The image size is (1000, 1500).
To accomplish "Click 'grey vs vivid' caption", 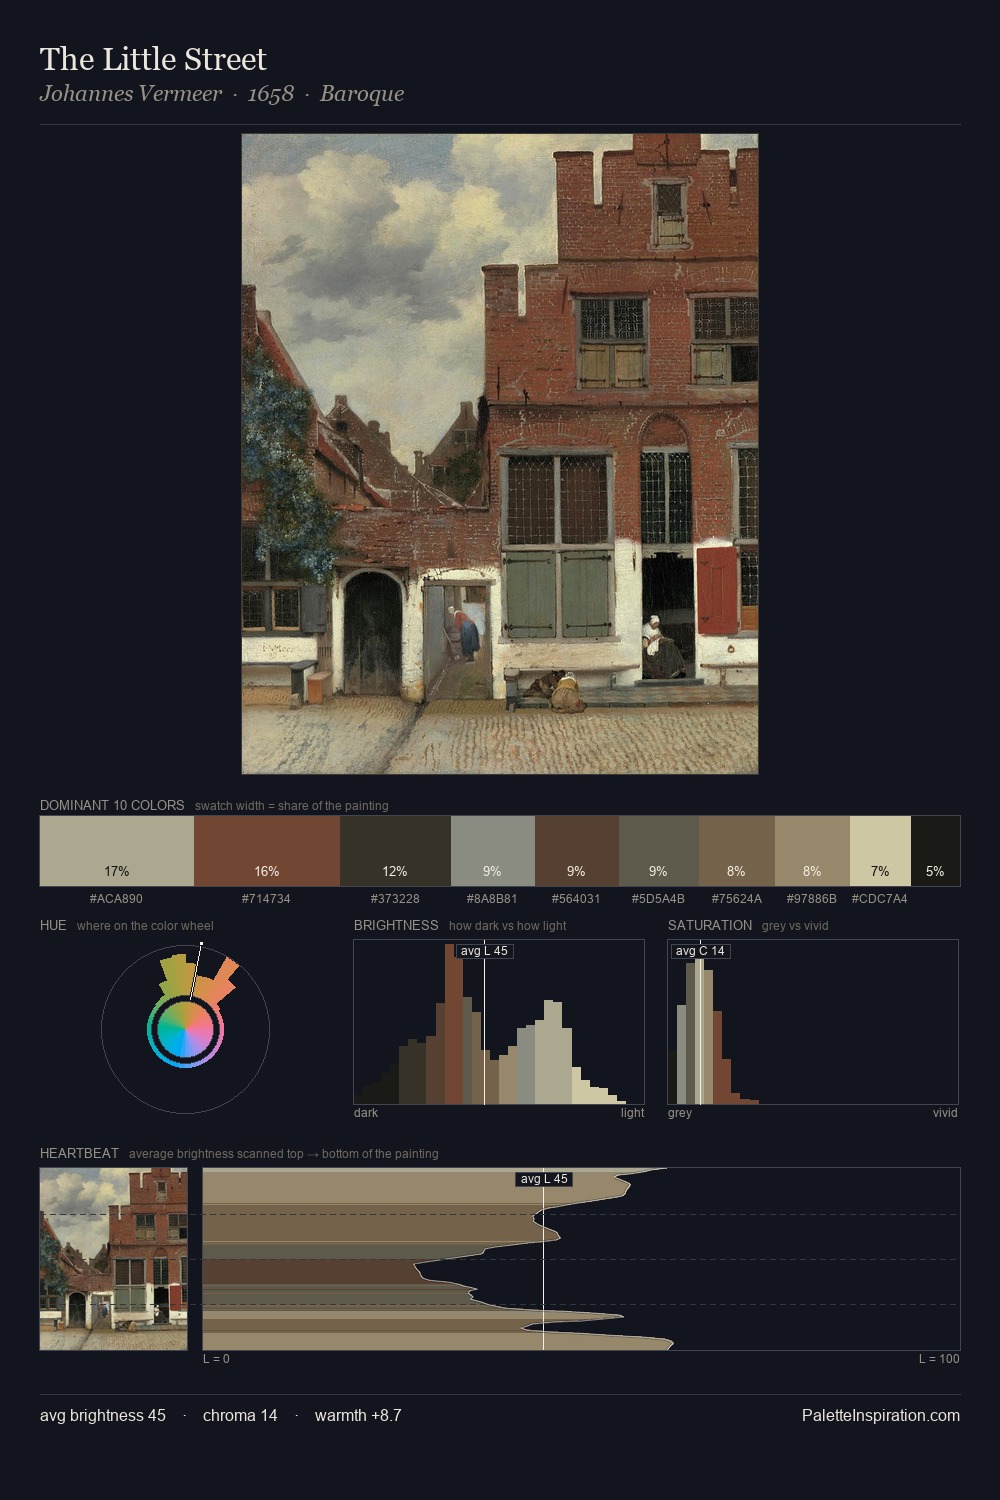I will click(795, 926).
